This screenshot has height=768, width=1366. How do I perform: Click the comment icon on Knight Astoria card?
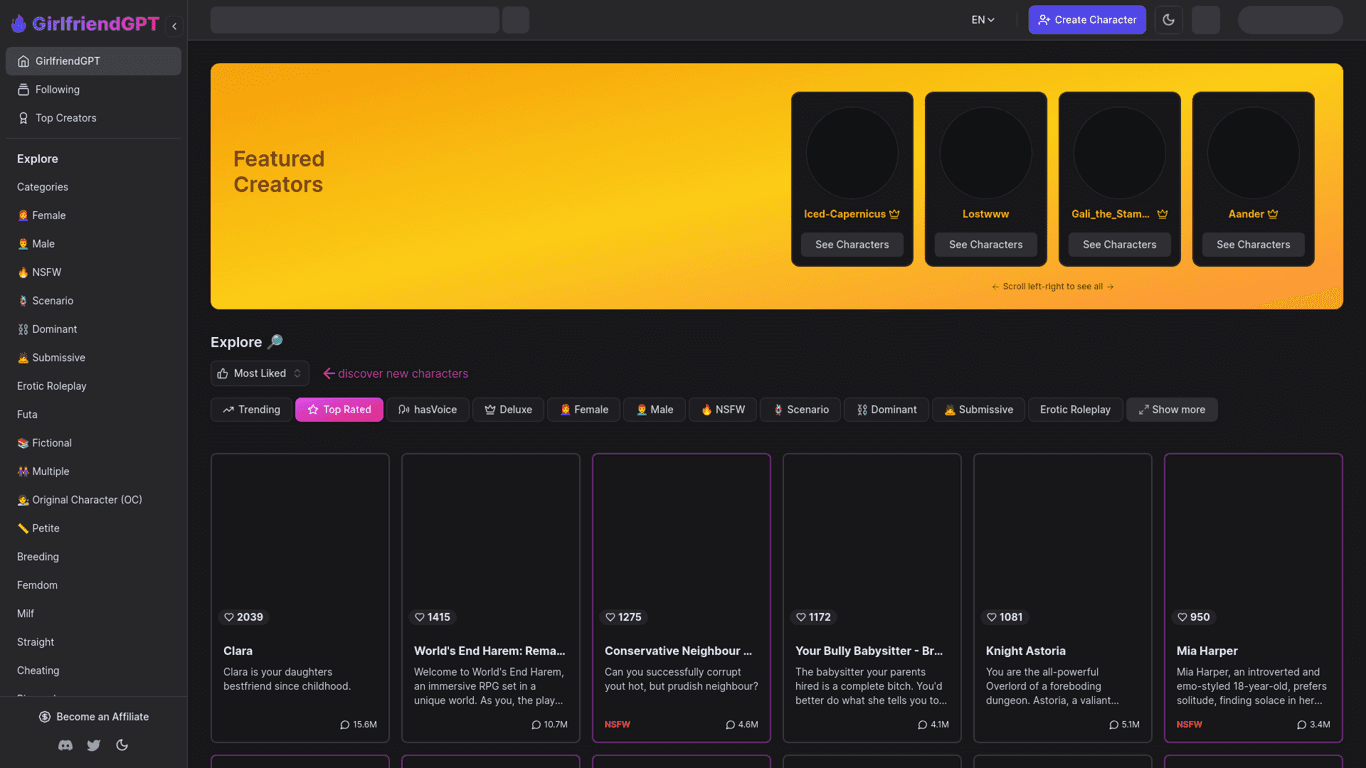1113,725
